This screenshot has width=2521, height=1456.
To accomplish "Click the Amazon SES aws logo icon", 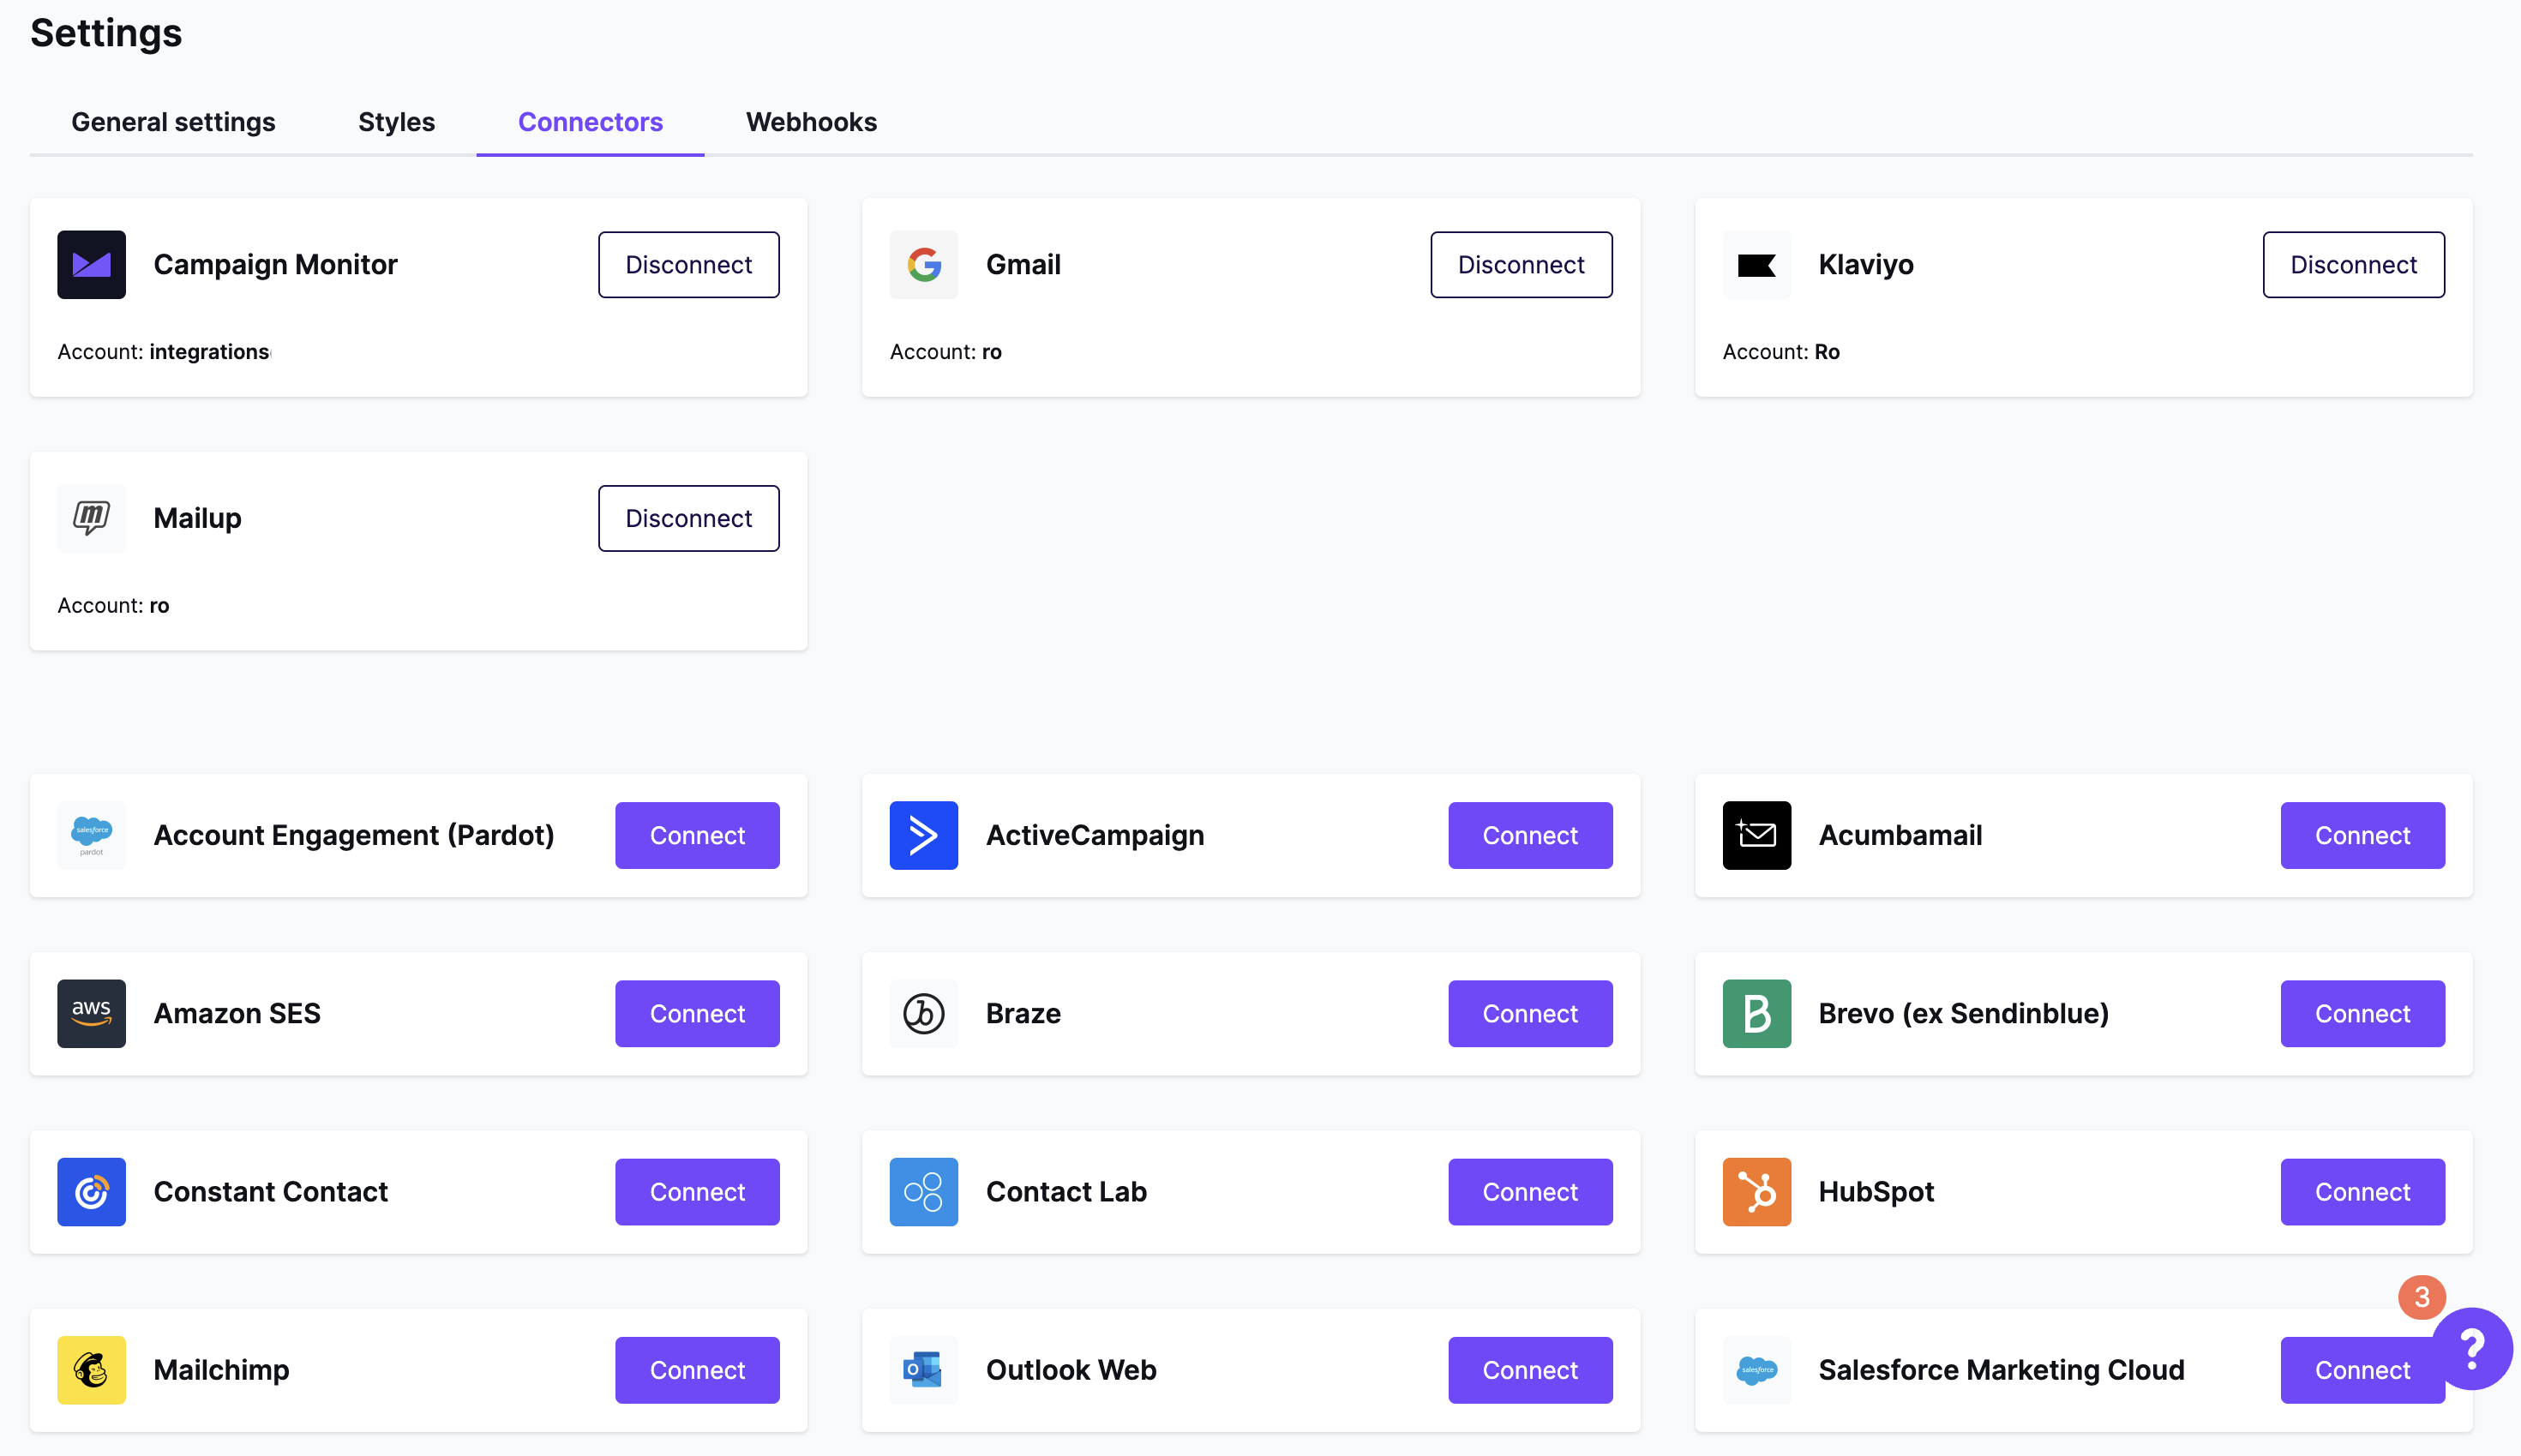I will (x=91, y=1013).
